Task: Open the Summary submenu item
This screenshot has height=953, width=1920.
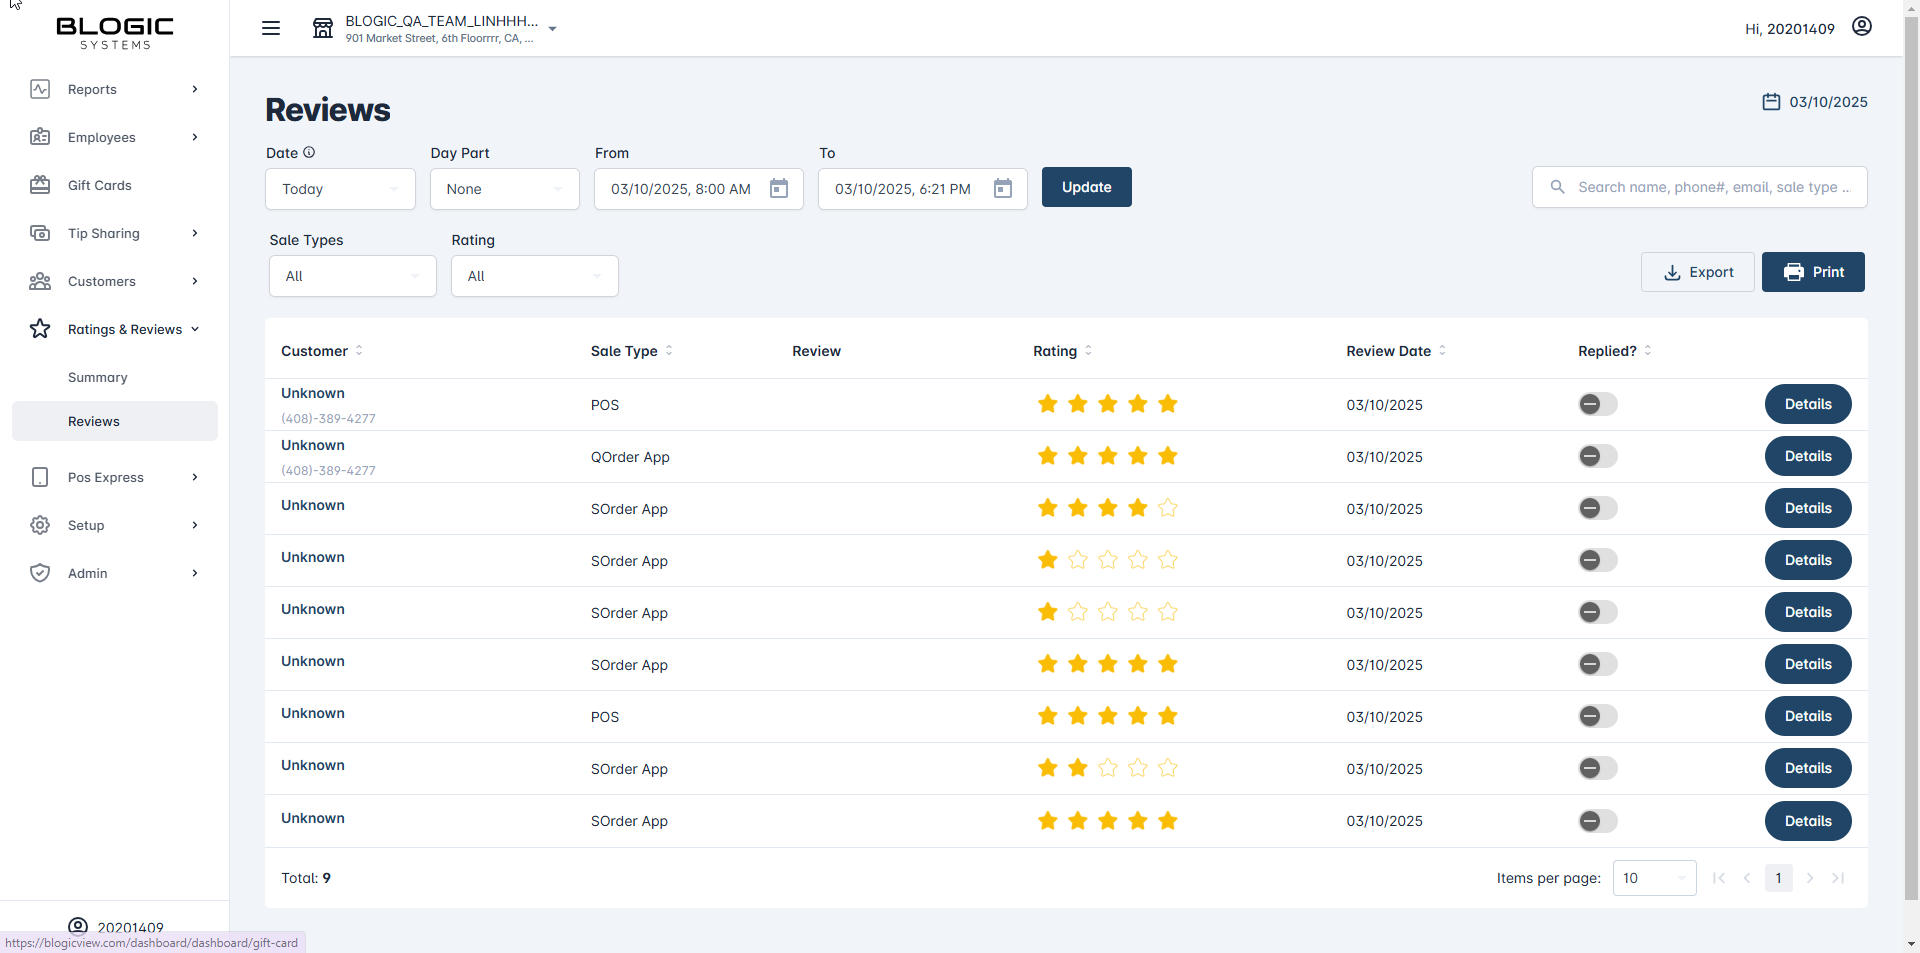Action: pyautogui.click(x=98, y=377)
